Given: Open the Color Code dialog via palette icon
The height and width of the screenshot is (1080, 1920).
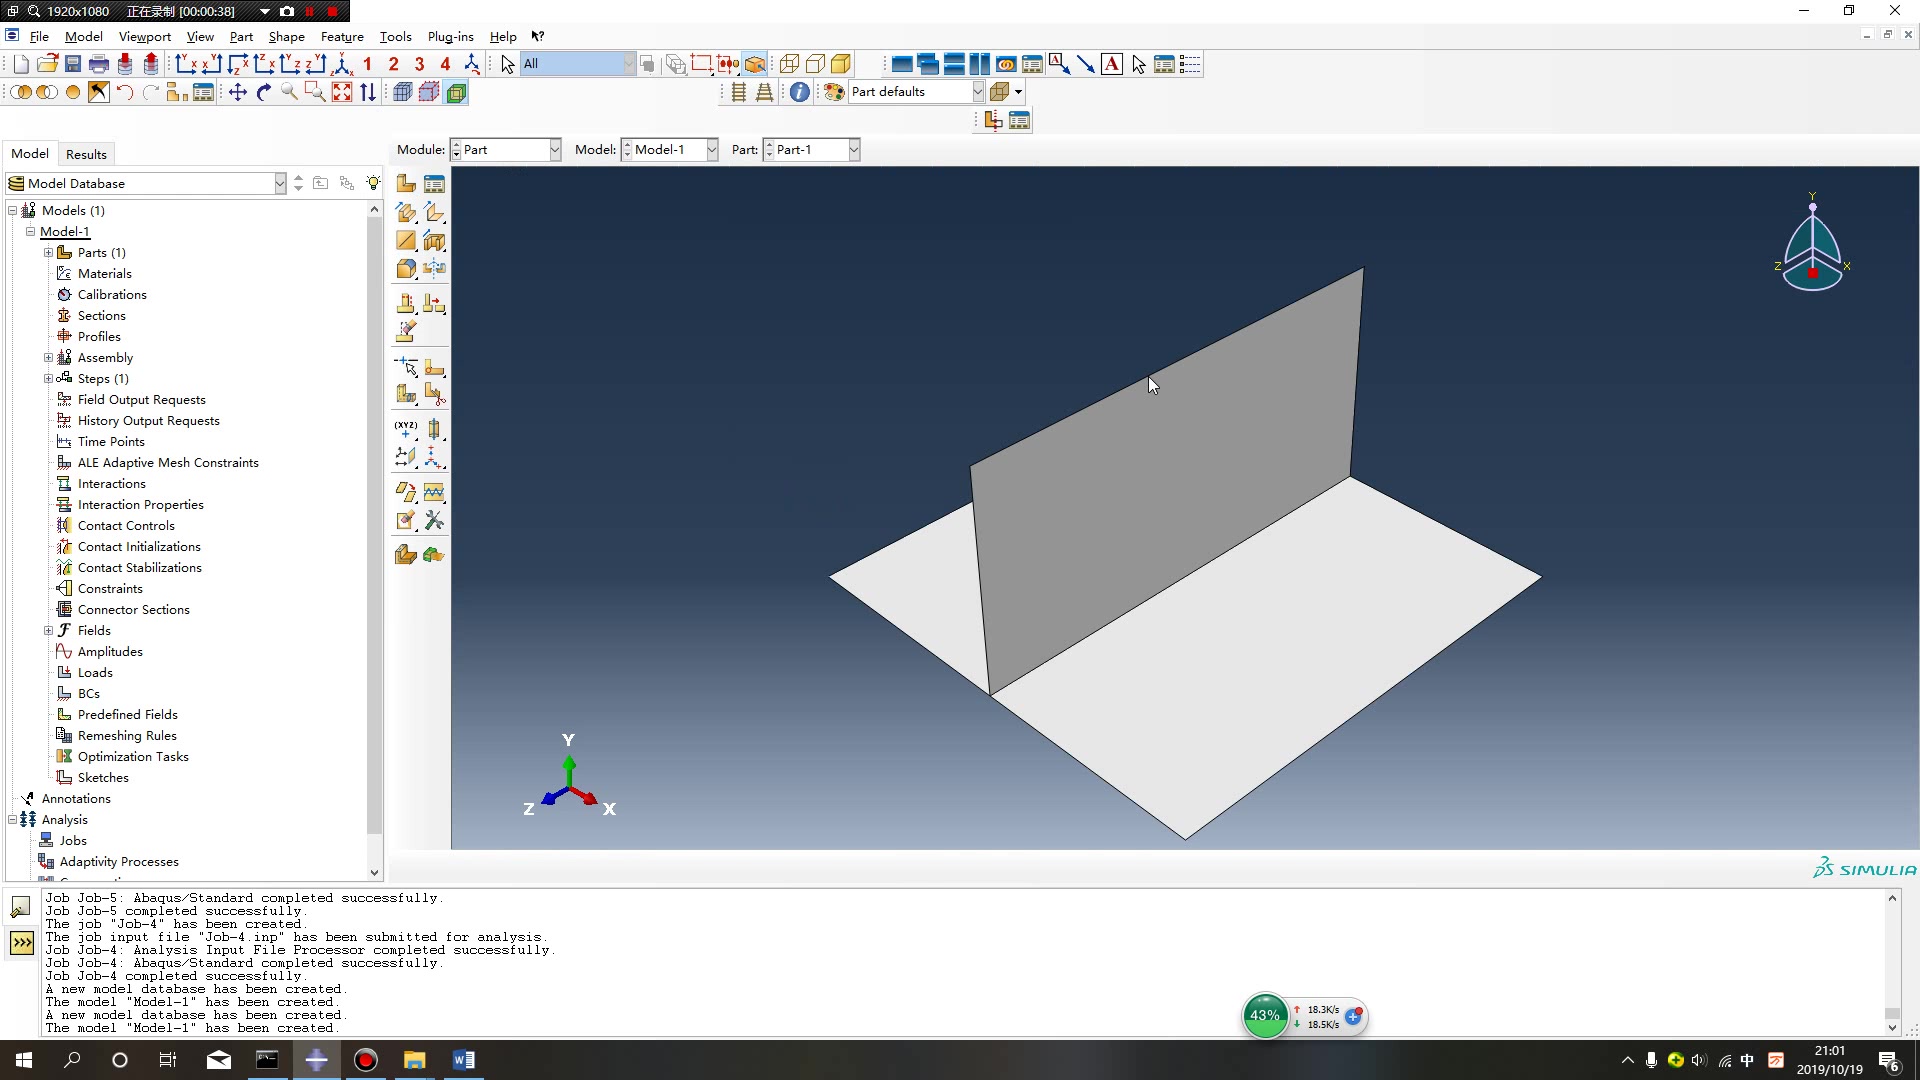Looking at the screenshot, I should pyautogui.click(x=833, y=91).
